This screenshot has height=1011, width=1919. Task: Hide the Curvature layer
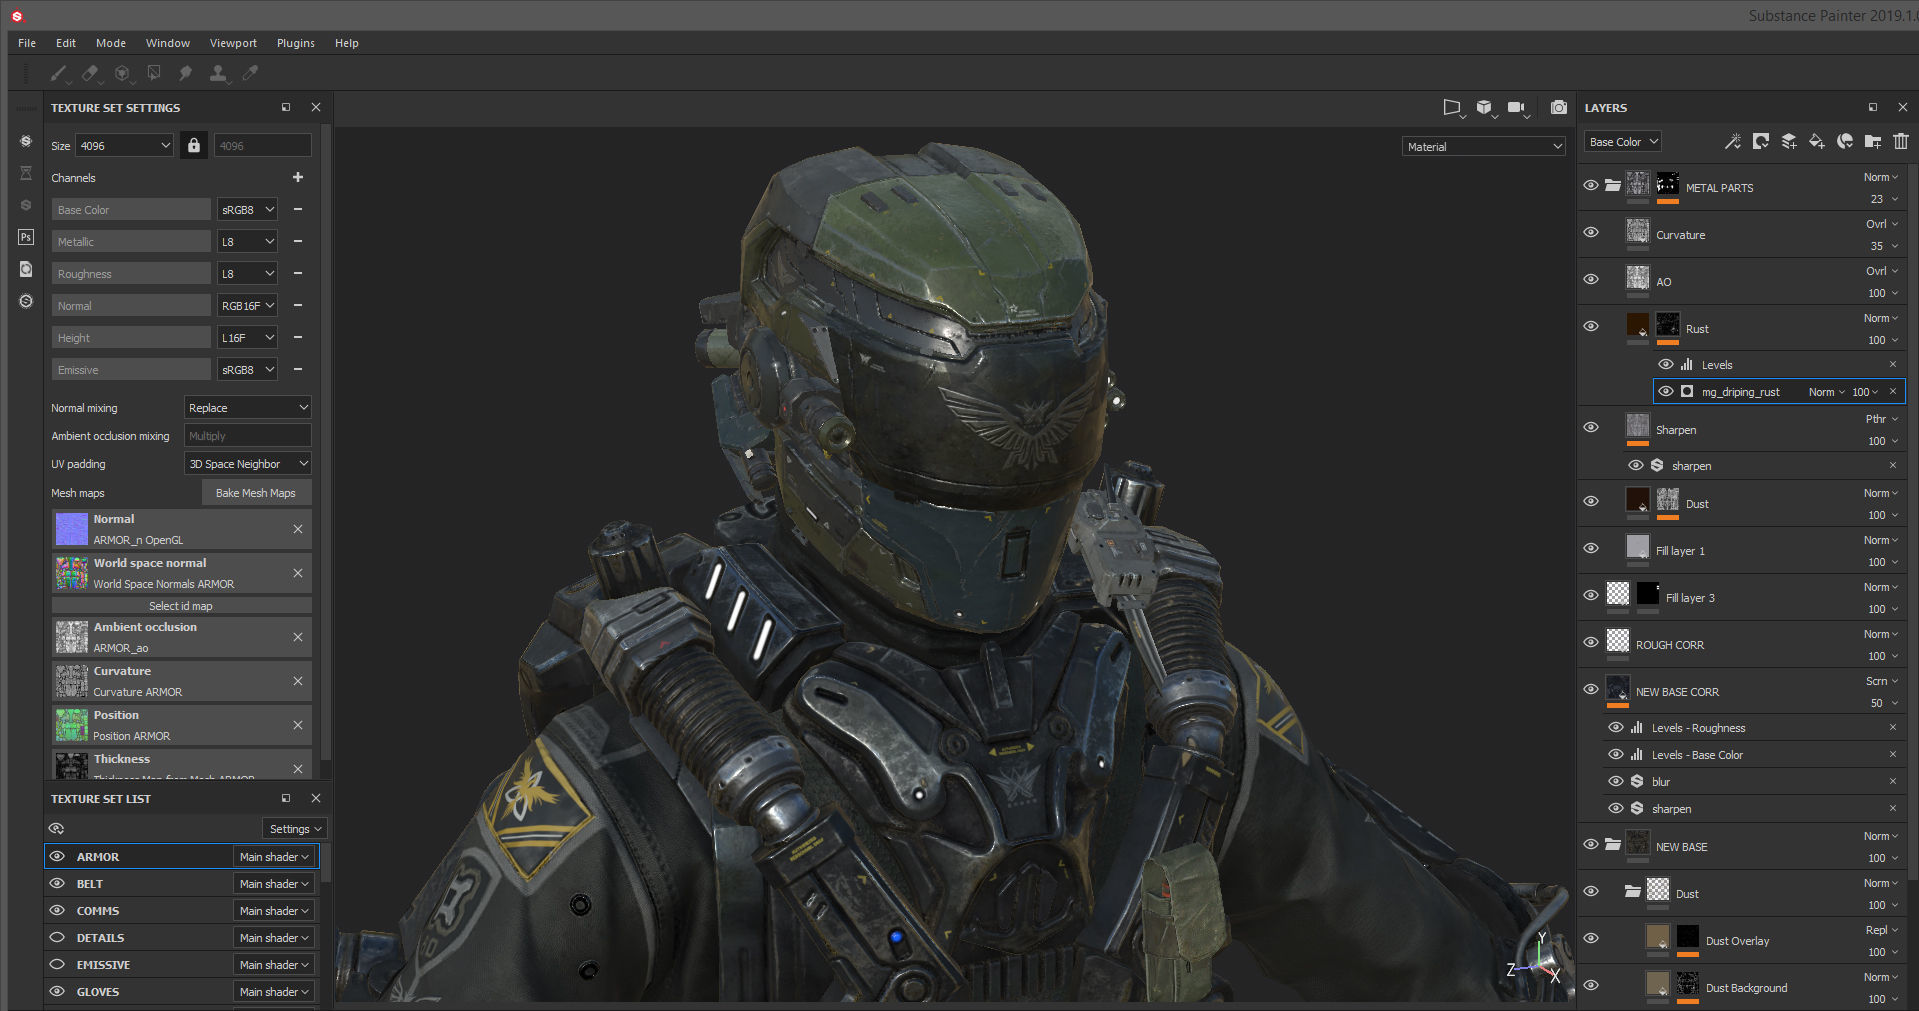[x=1591, y=232]
